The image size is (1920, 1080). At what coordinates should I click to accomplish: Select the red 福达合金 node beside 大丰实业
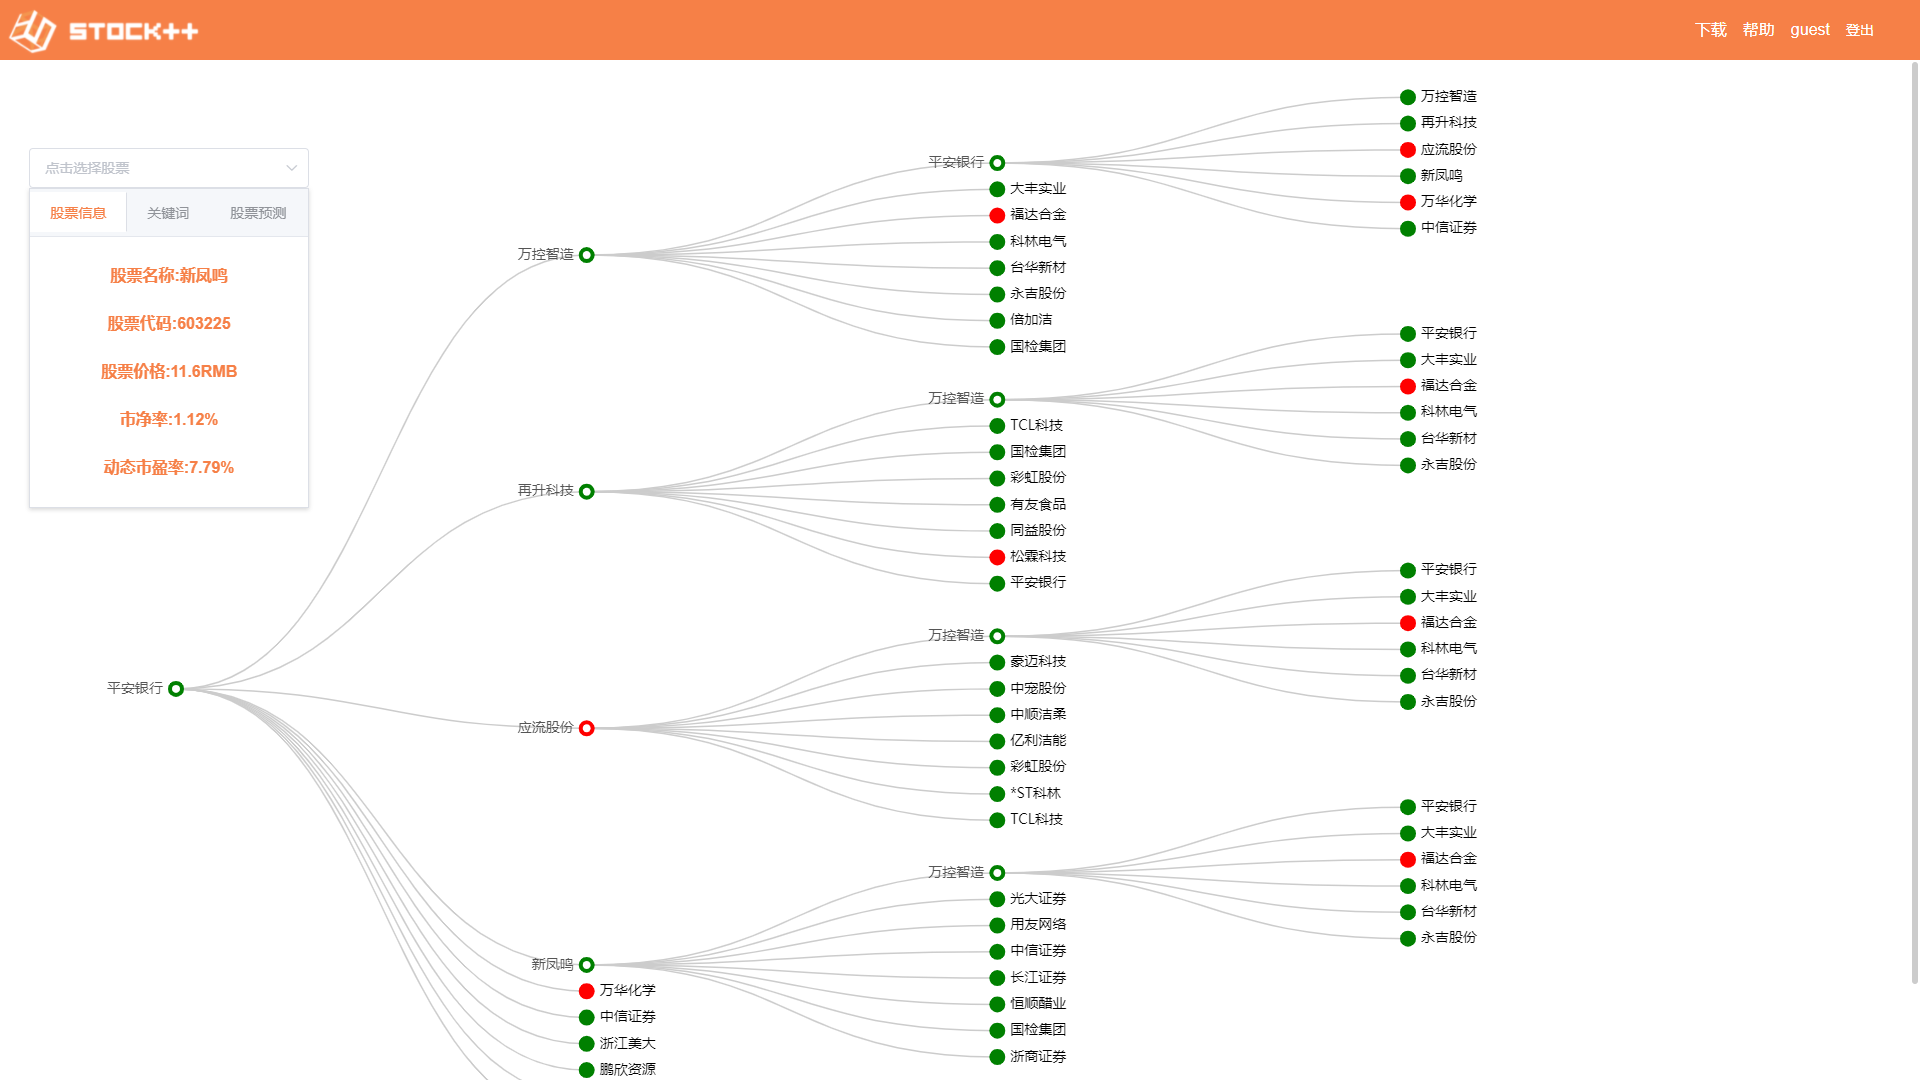click(997, 215)
